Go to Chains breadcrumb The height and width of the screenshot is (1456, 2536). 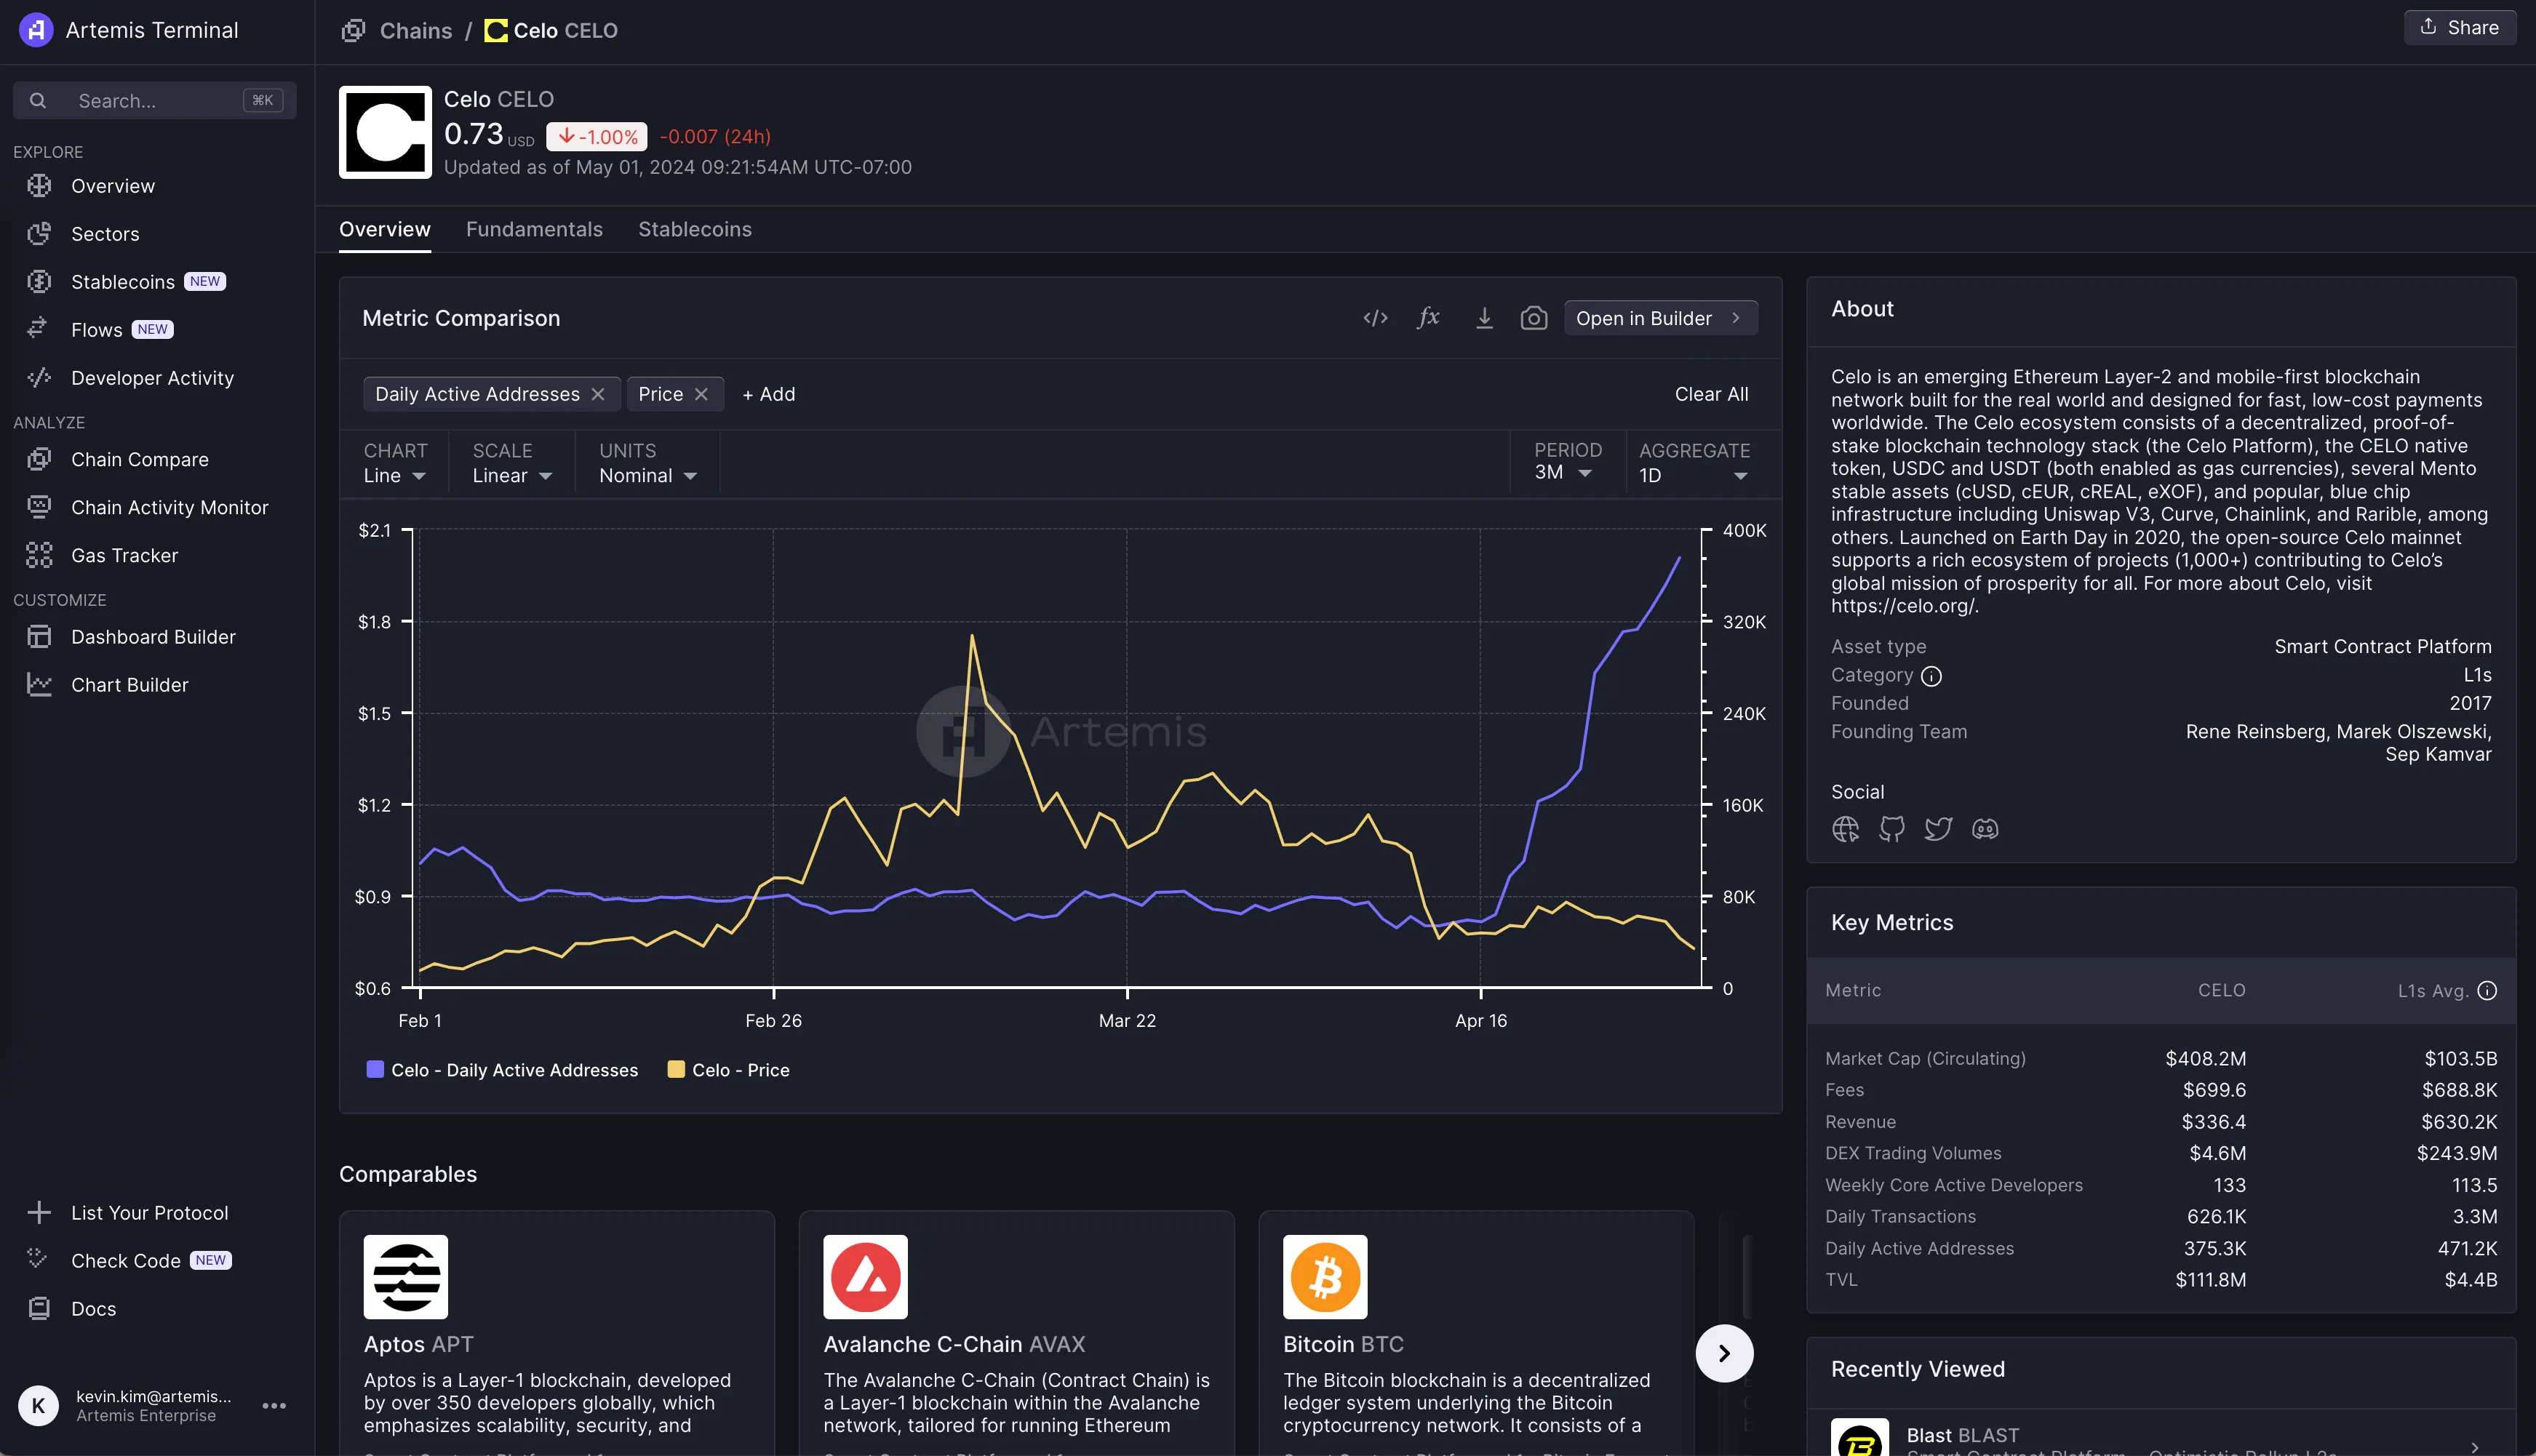[x=415, y=31]
